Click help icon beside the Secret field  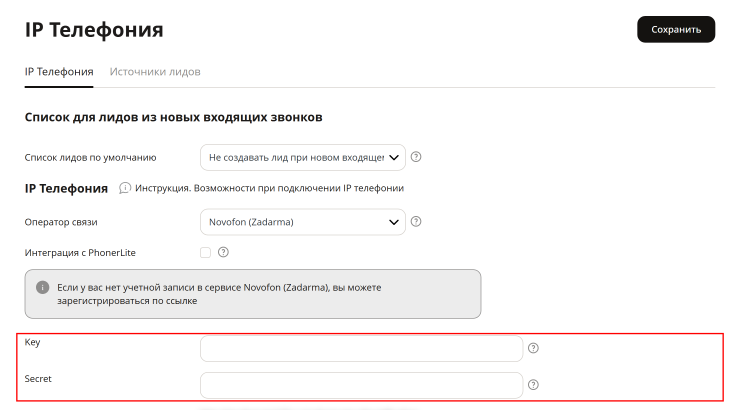point(533,385)
